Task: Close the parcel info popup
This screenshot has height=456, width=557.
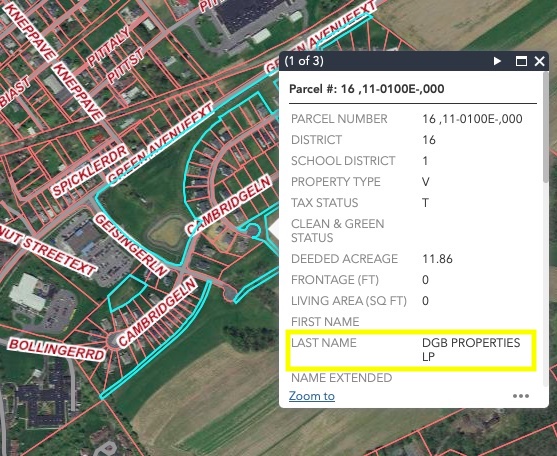Action: [x=540, y=61]
